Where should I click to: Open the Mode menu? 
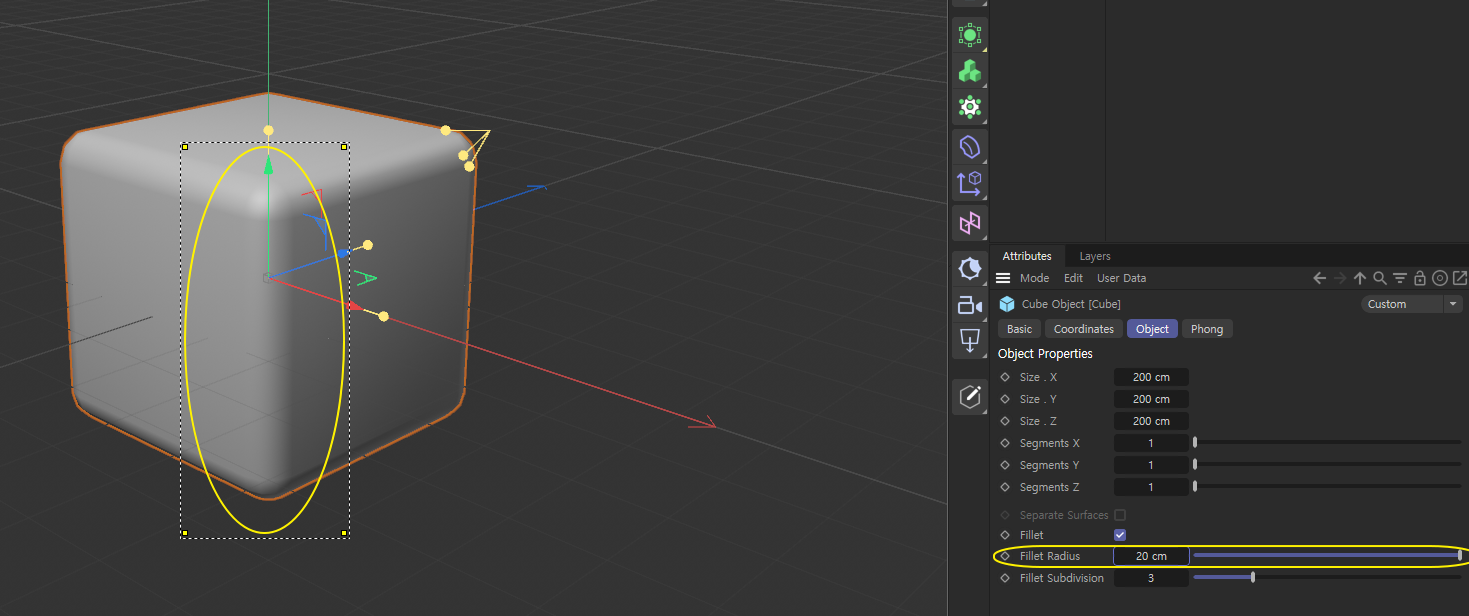point(1034,278)
